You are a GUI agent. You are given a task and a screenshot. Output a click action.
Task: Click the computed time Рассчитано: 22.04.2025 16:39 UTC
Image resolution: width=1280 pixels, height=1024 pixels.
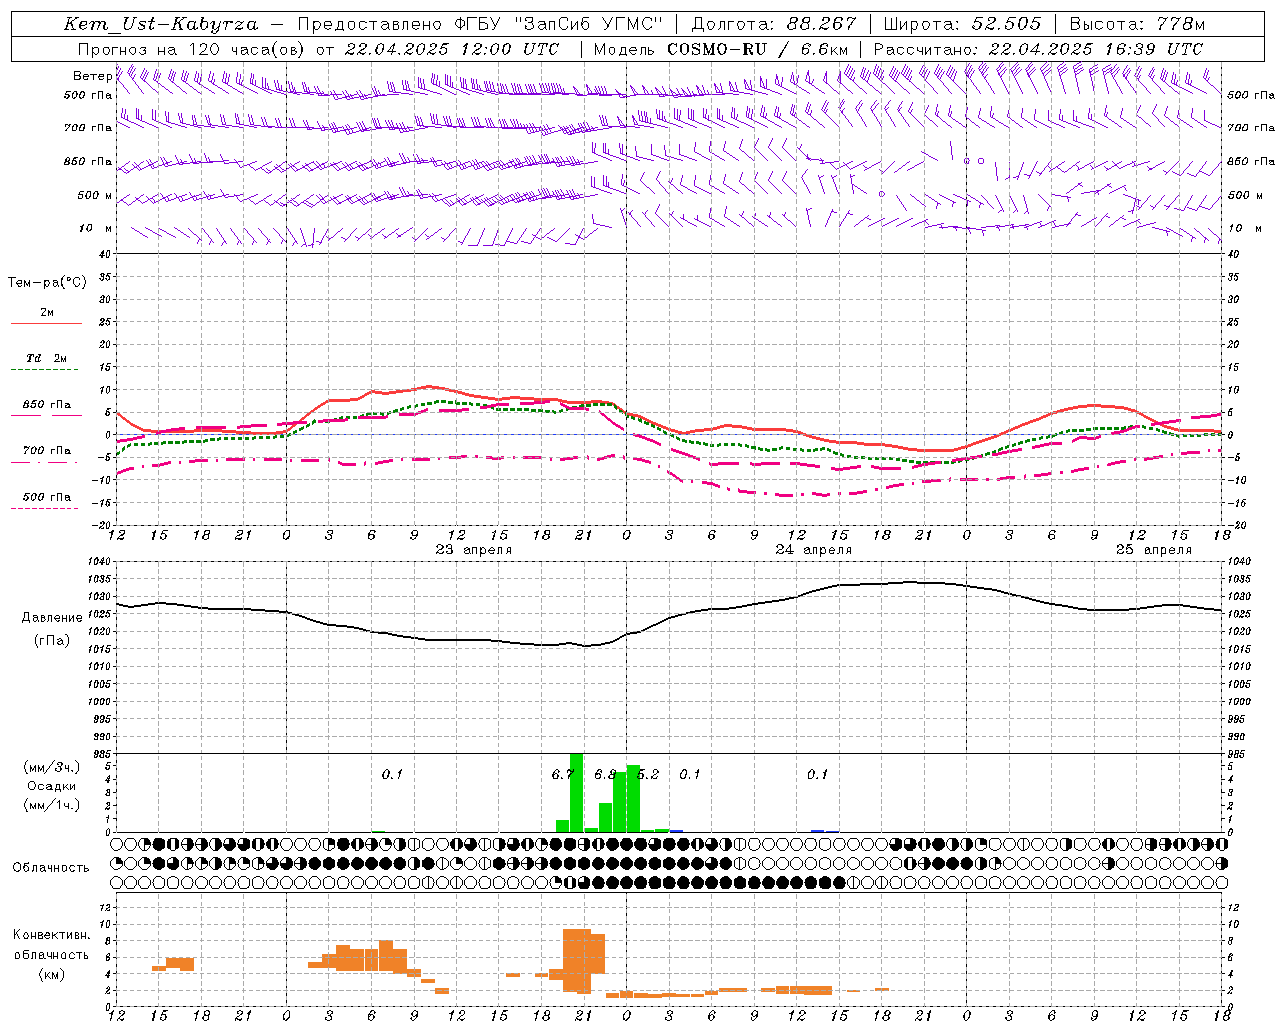(1038, 49)
